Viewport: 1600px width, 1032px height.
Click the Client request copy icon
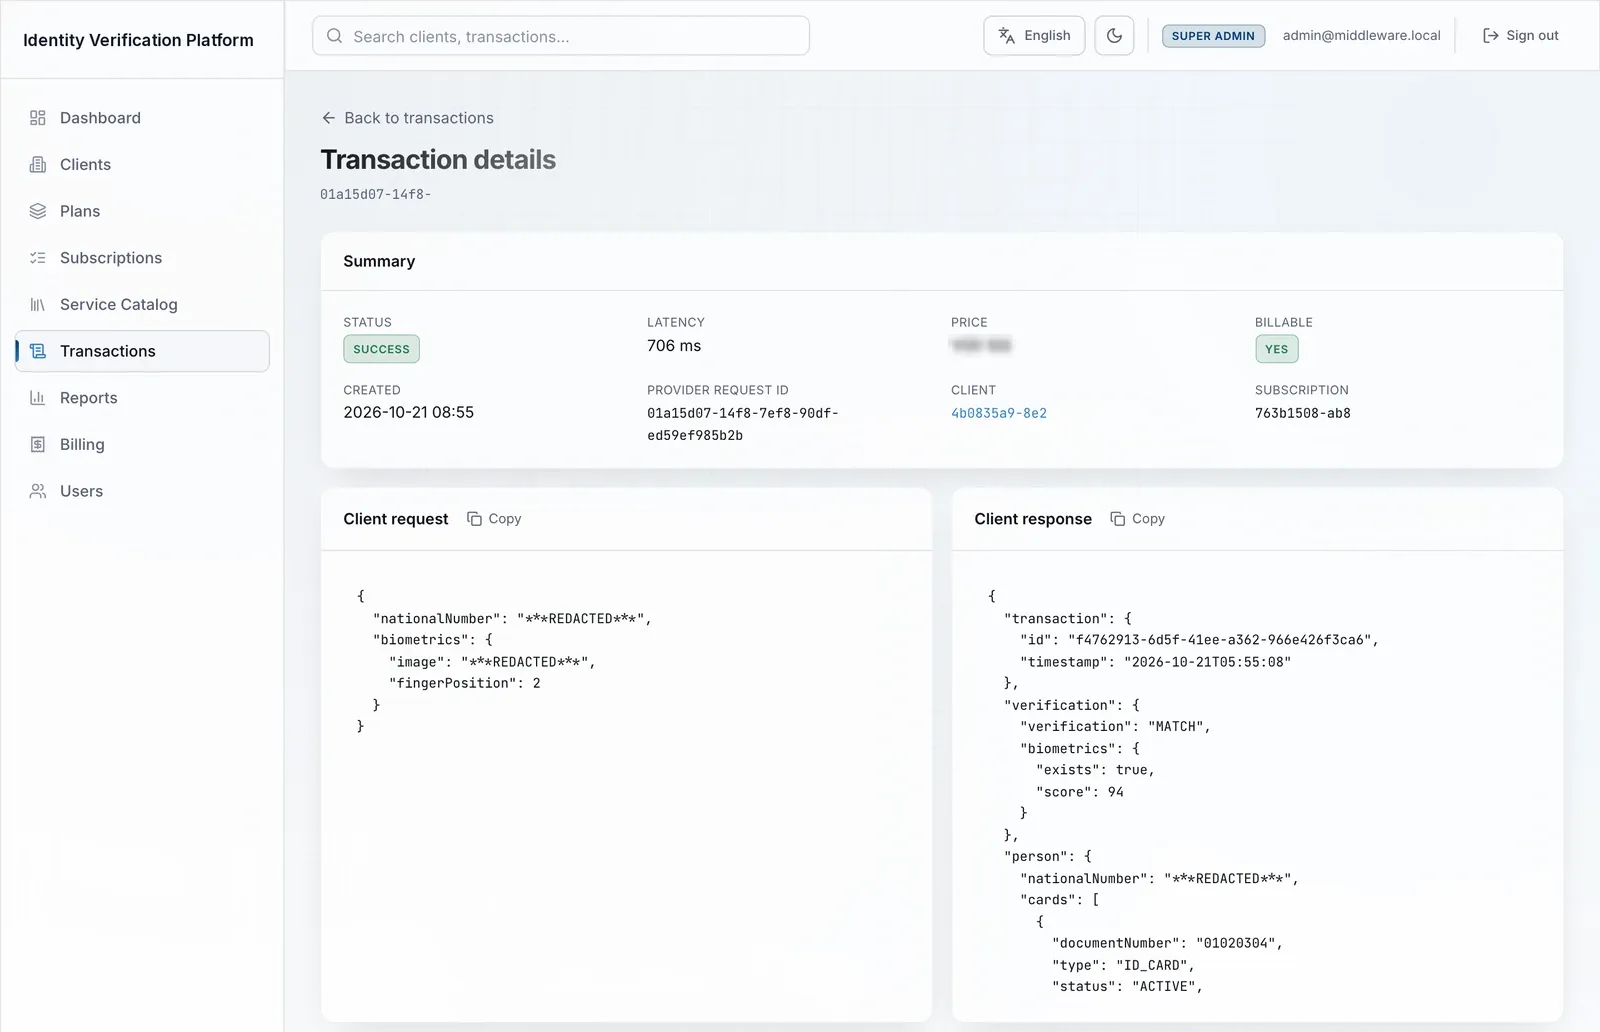click(475, 519)
